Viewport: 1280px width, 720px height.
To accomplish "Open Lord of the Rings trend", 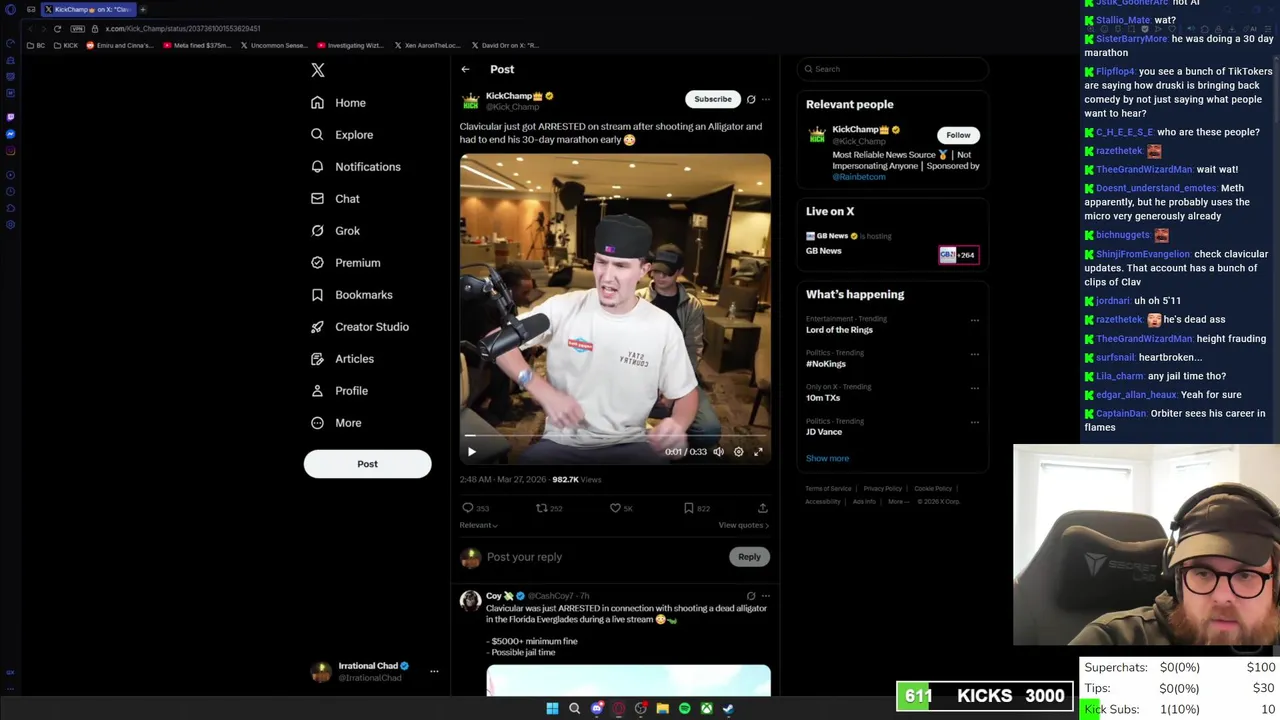I will click(x=839, y=330).
